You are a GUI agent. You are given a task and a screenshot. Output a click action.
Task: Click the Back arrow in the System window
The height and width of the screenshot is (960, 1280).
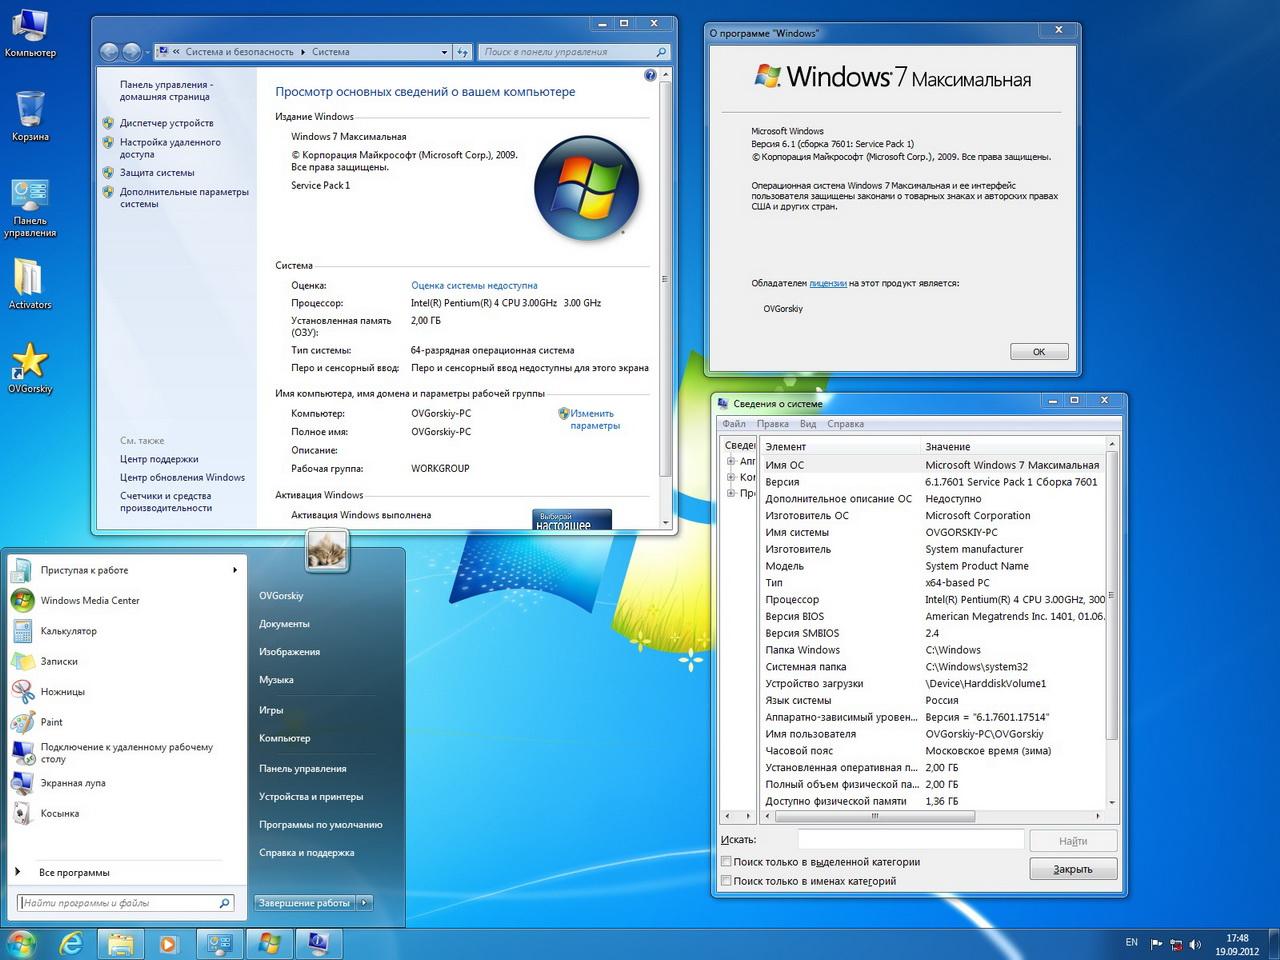click(x=110, y=52)
